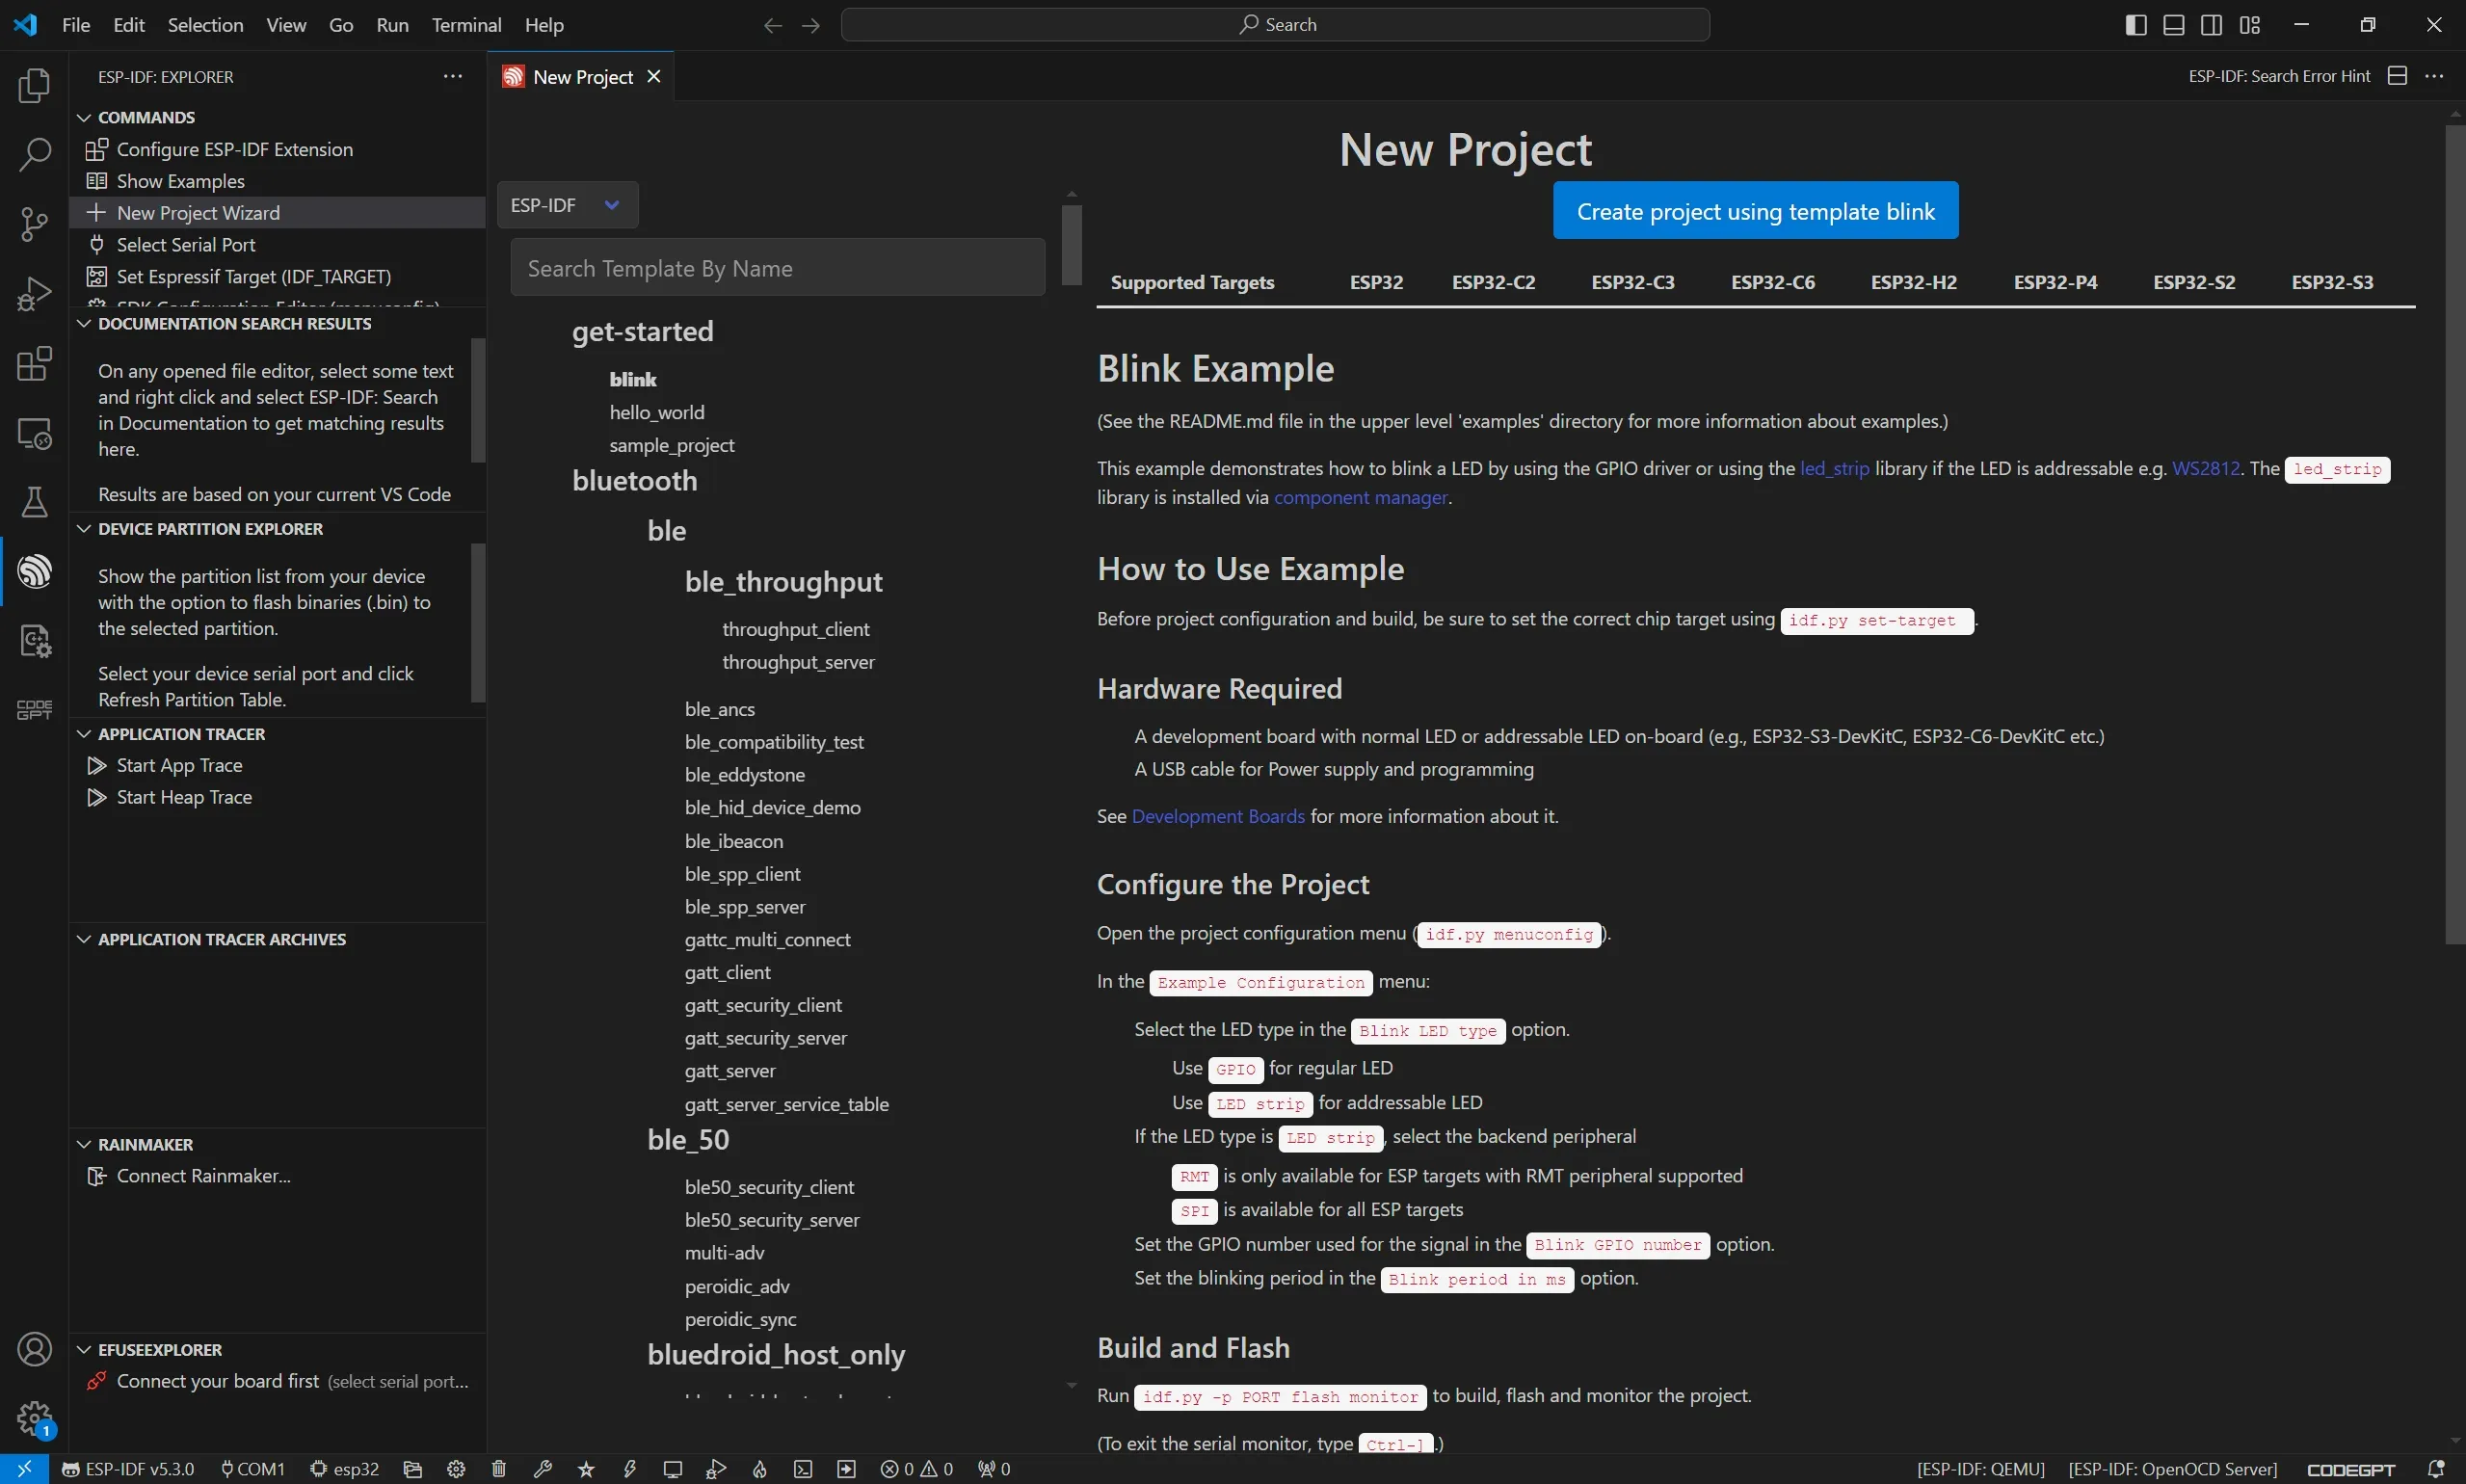
Task: Open the Source Control view
Action: pyautogui.click(x=34, y=224)
